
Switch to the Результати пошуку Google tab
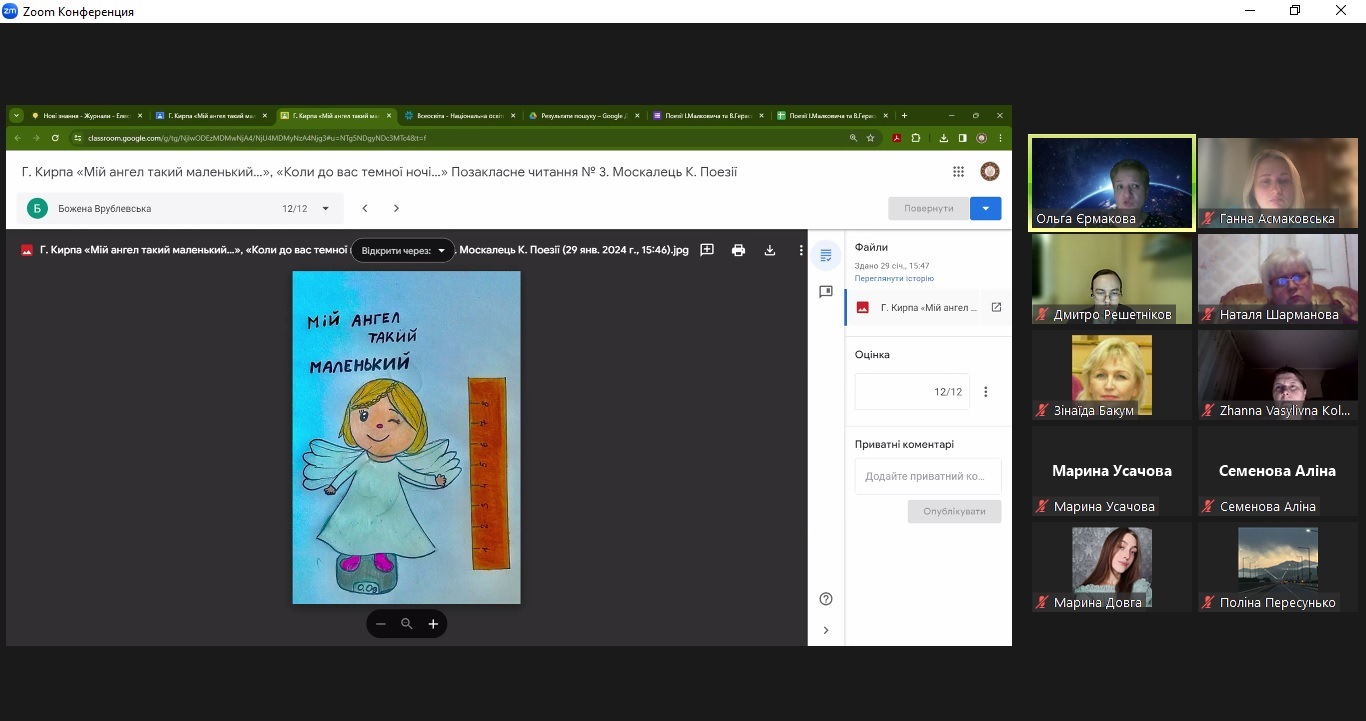[583, 115]
